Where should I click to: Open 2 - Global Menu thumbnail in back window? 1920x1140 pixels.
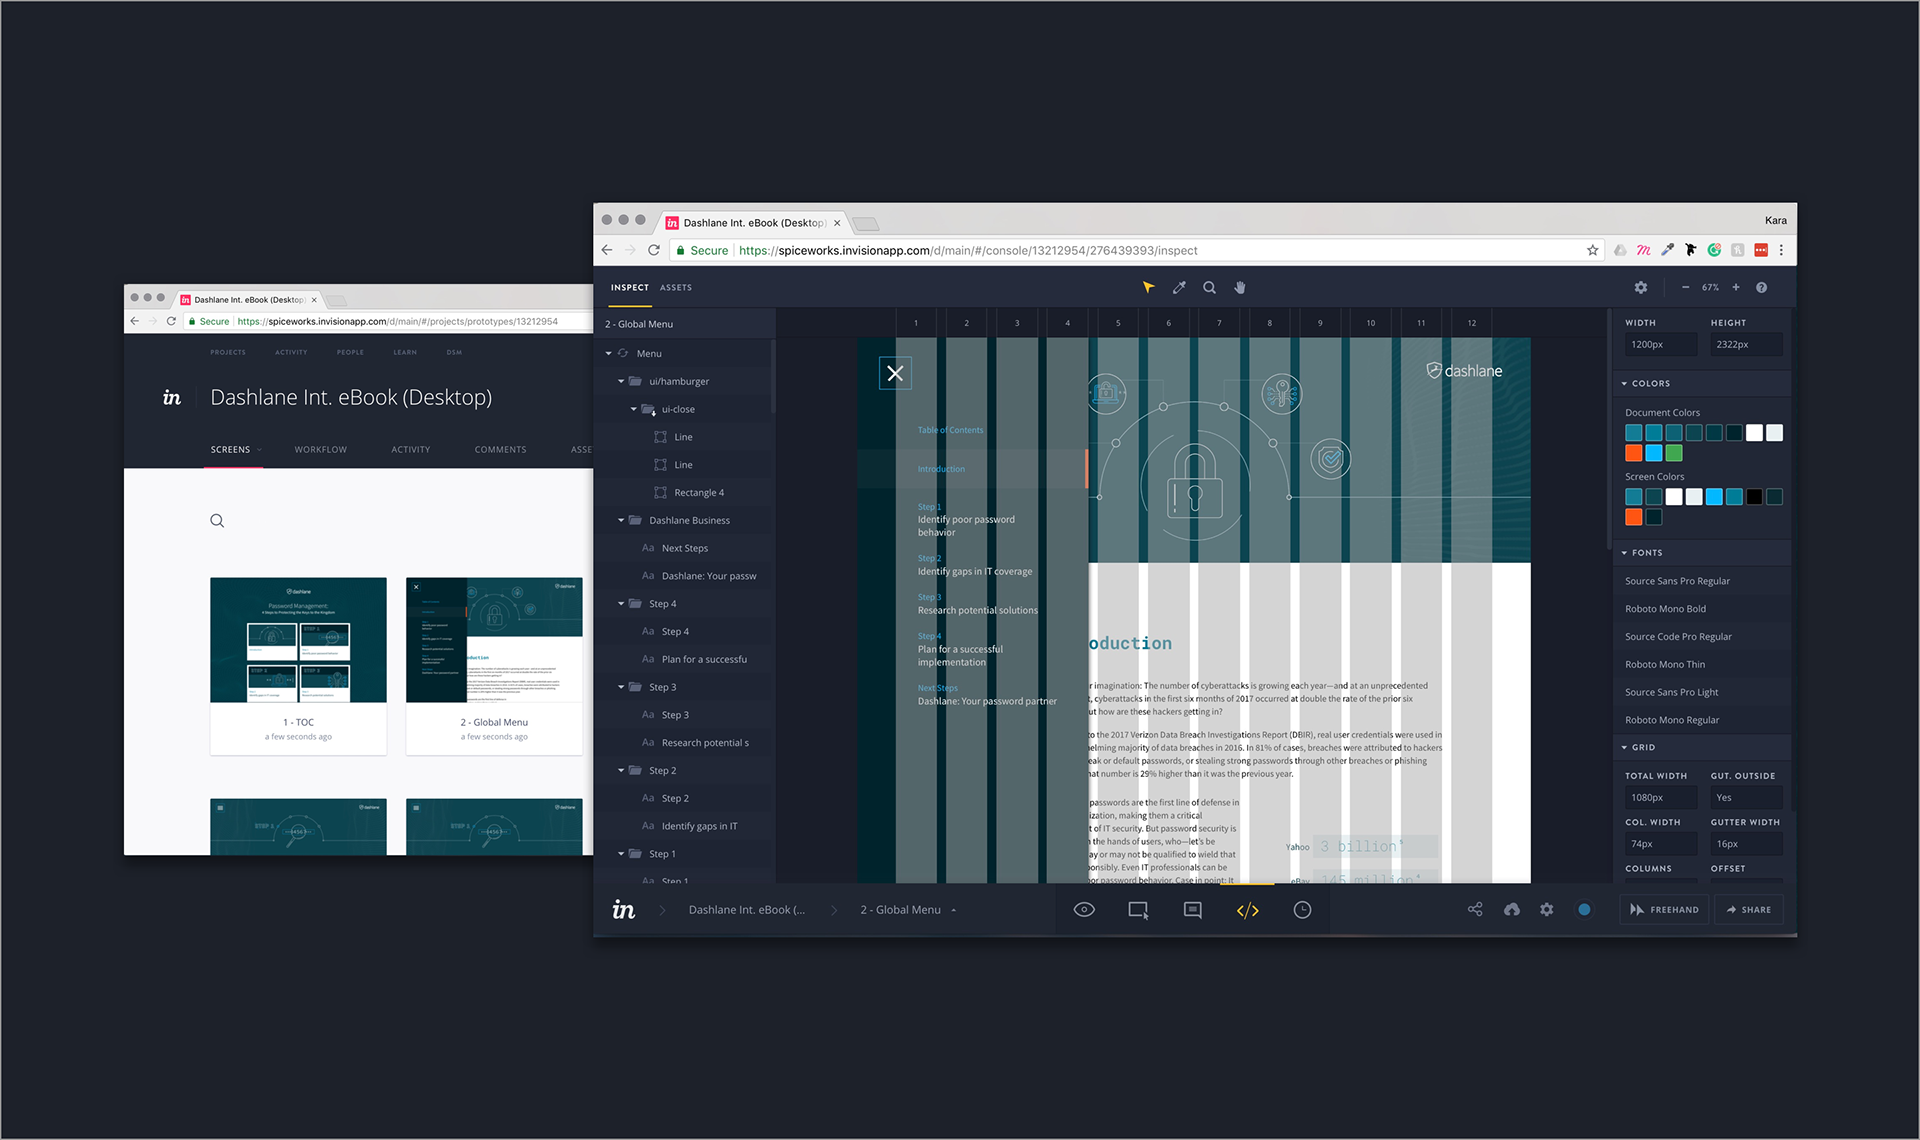pyautogui.click(x=494, y=640)
